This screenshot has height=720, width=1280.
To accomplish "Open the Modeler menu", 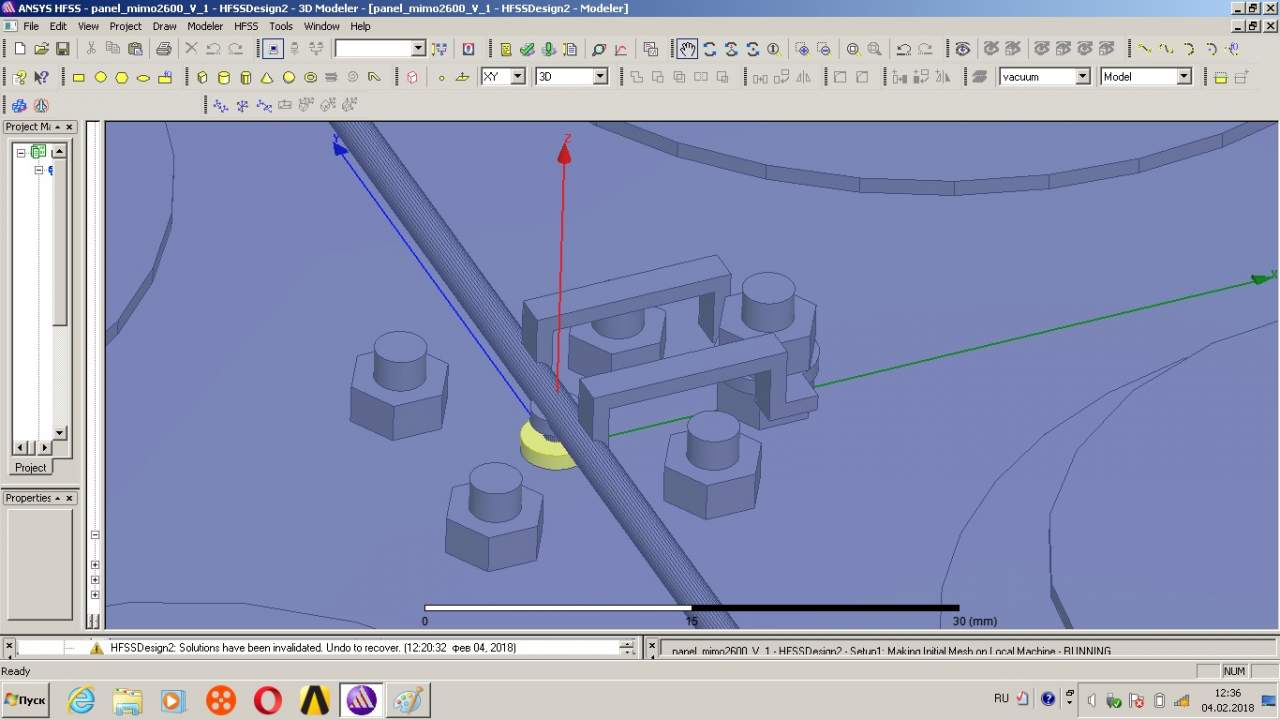I will click(x=205, y=26).
